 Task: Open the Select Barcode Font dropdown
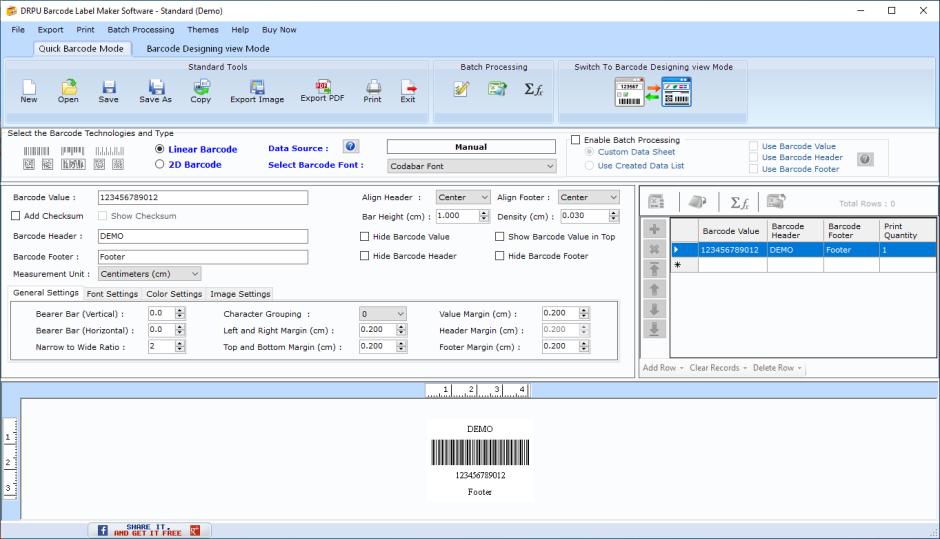pyautogui.click(x=471, y=166)
